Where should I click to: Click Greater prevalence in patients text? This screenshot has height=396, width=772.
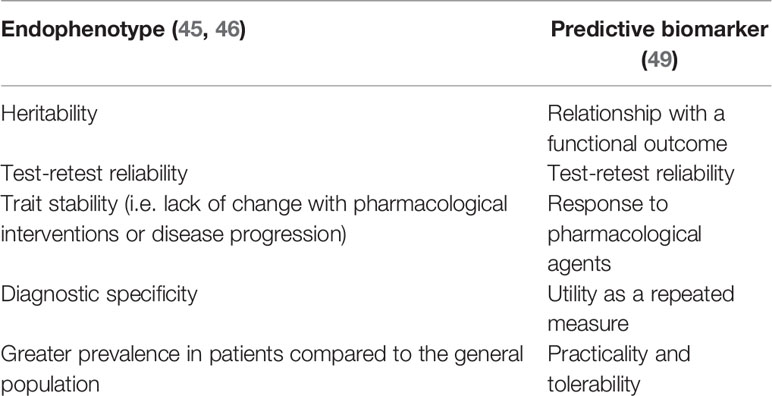261,369
